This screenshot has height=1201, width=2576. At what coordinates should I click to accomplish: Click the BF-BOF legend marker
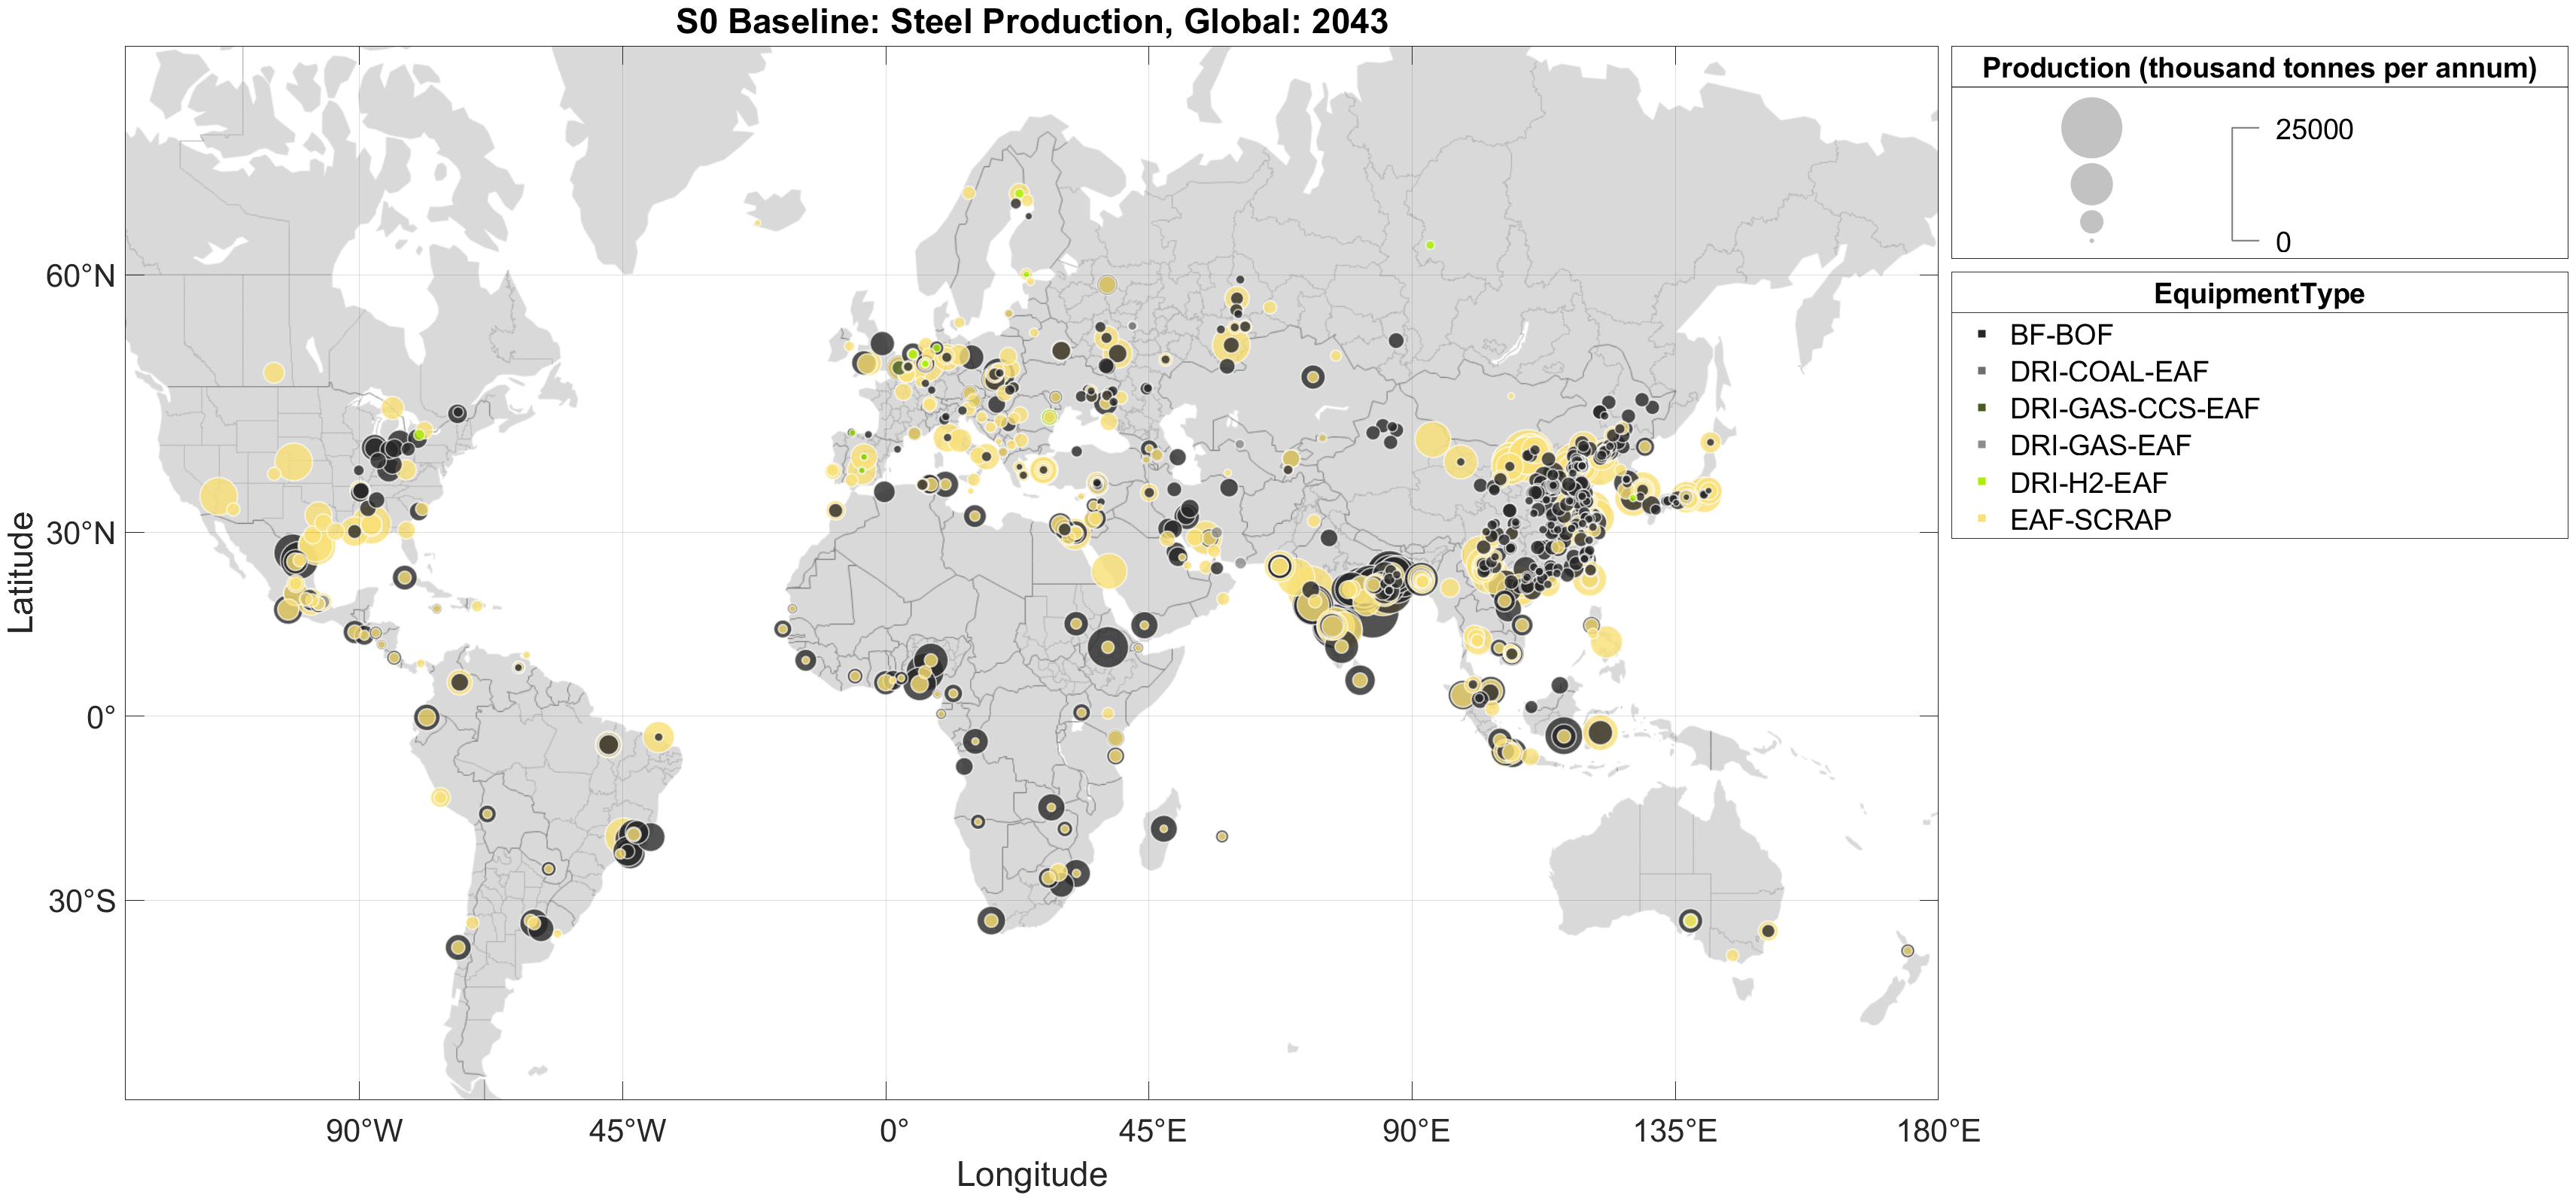(x=1982, y=334)
